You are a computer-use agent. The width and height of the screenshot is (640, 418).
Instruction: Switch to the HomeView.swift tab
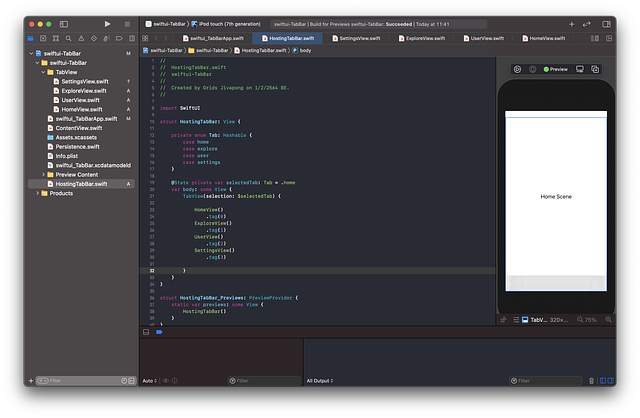pyautogui.click(x=544, y=38)
